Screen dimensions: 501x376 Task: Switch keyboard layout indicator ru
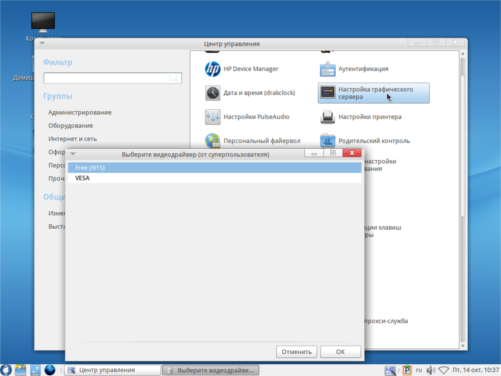click(419, 370)
